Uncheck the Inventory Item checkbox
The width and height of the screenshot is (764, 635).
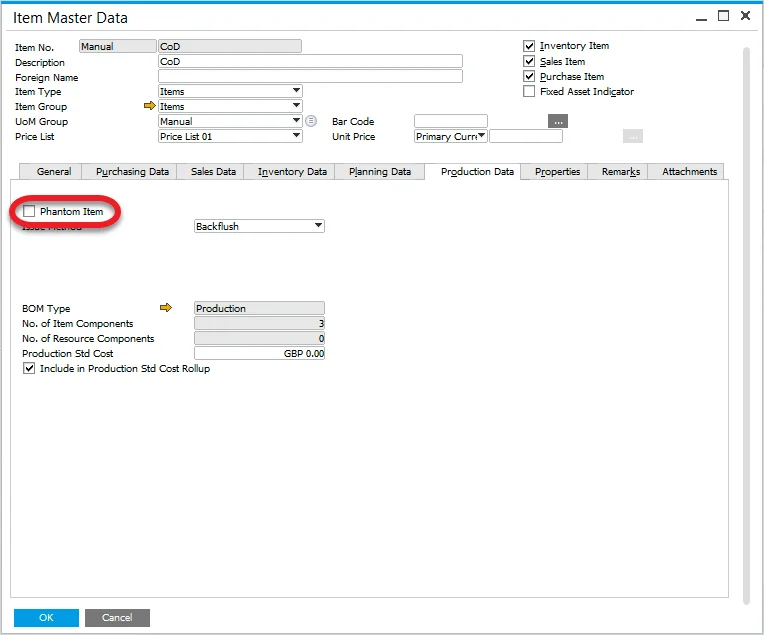[x=529, y=46]
